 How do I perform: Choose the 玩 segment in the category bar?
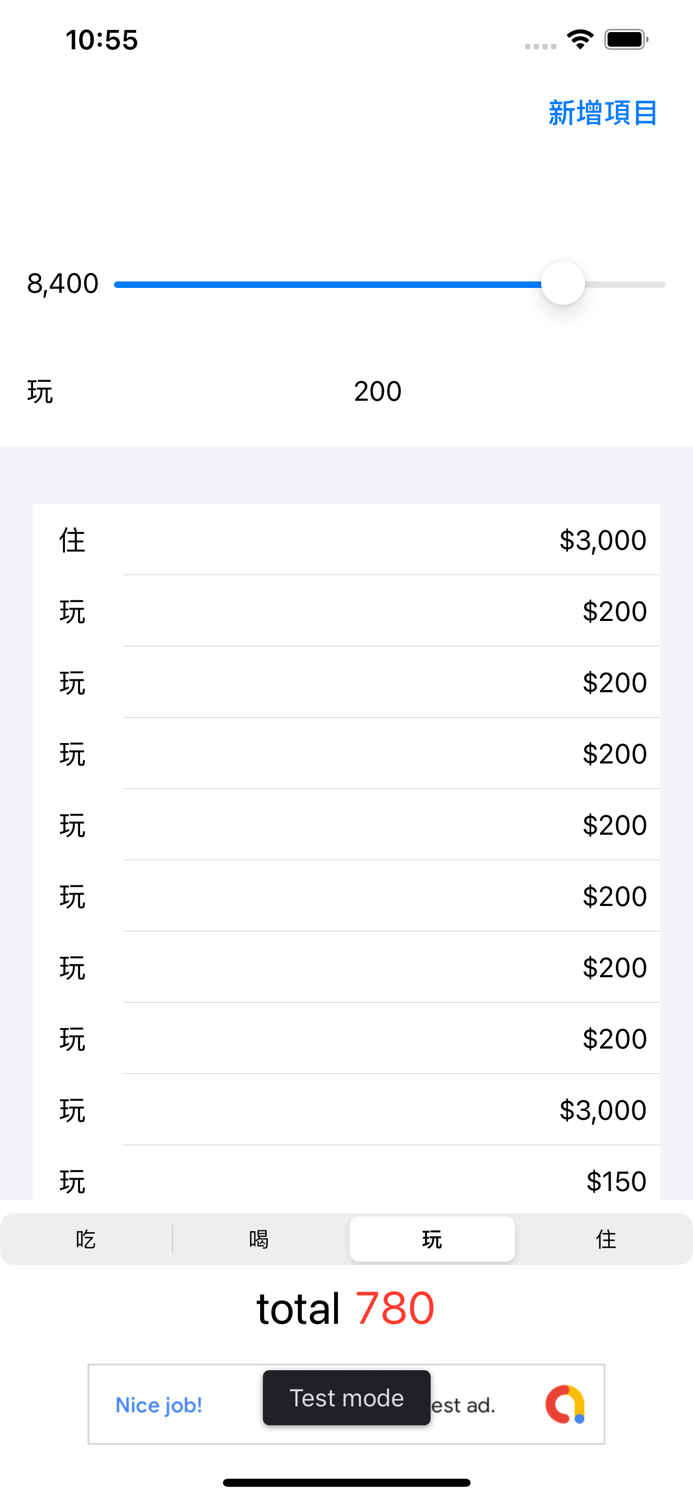432,1240
